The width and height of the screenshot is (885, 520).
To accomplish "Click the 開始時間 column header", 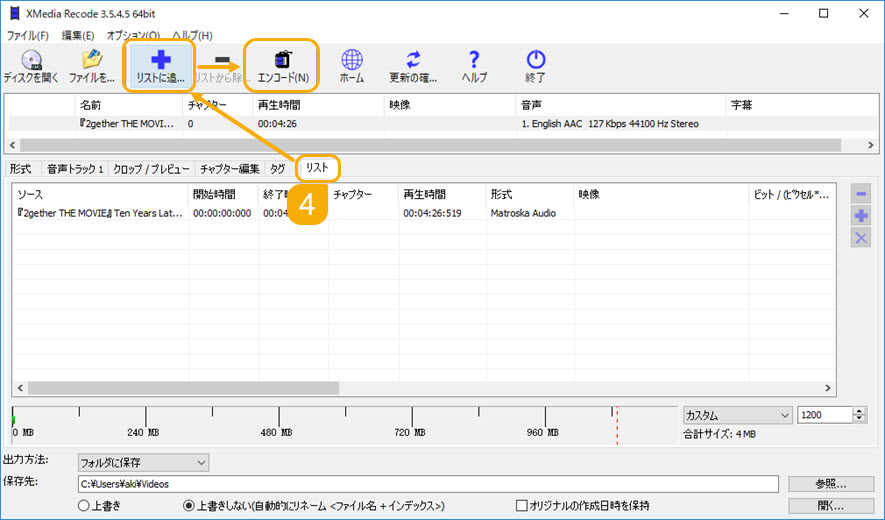I will [x=224, y=194].
